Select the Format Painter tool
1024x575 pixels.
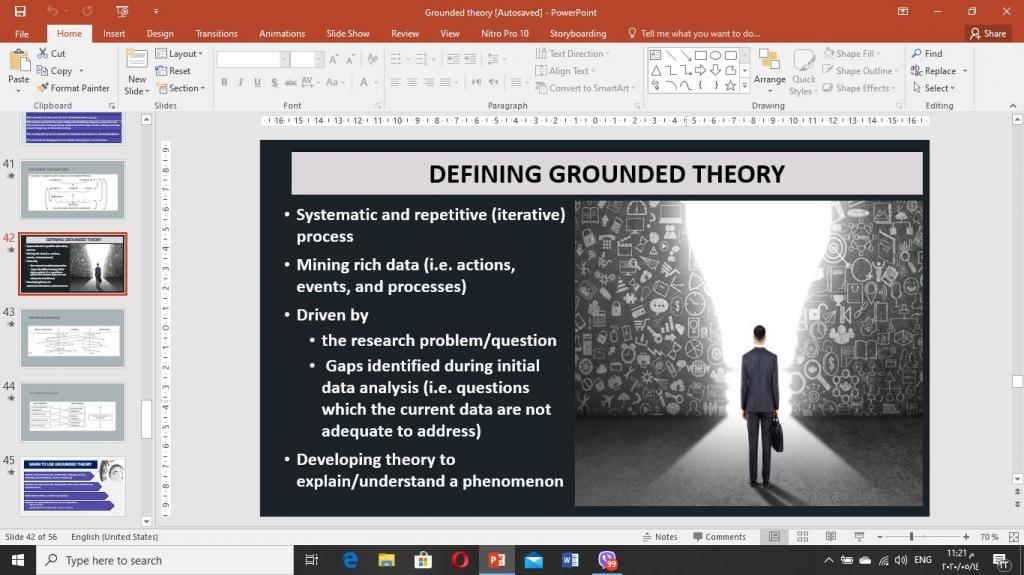pos(73,88)
